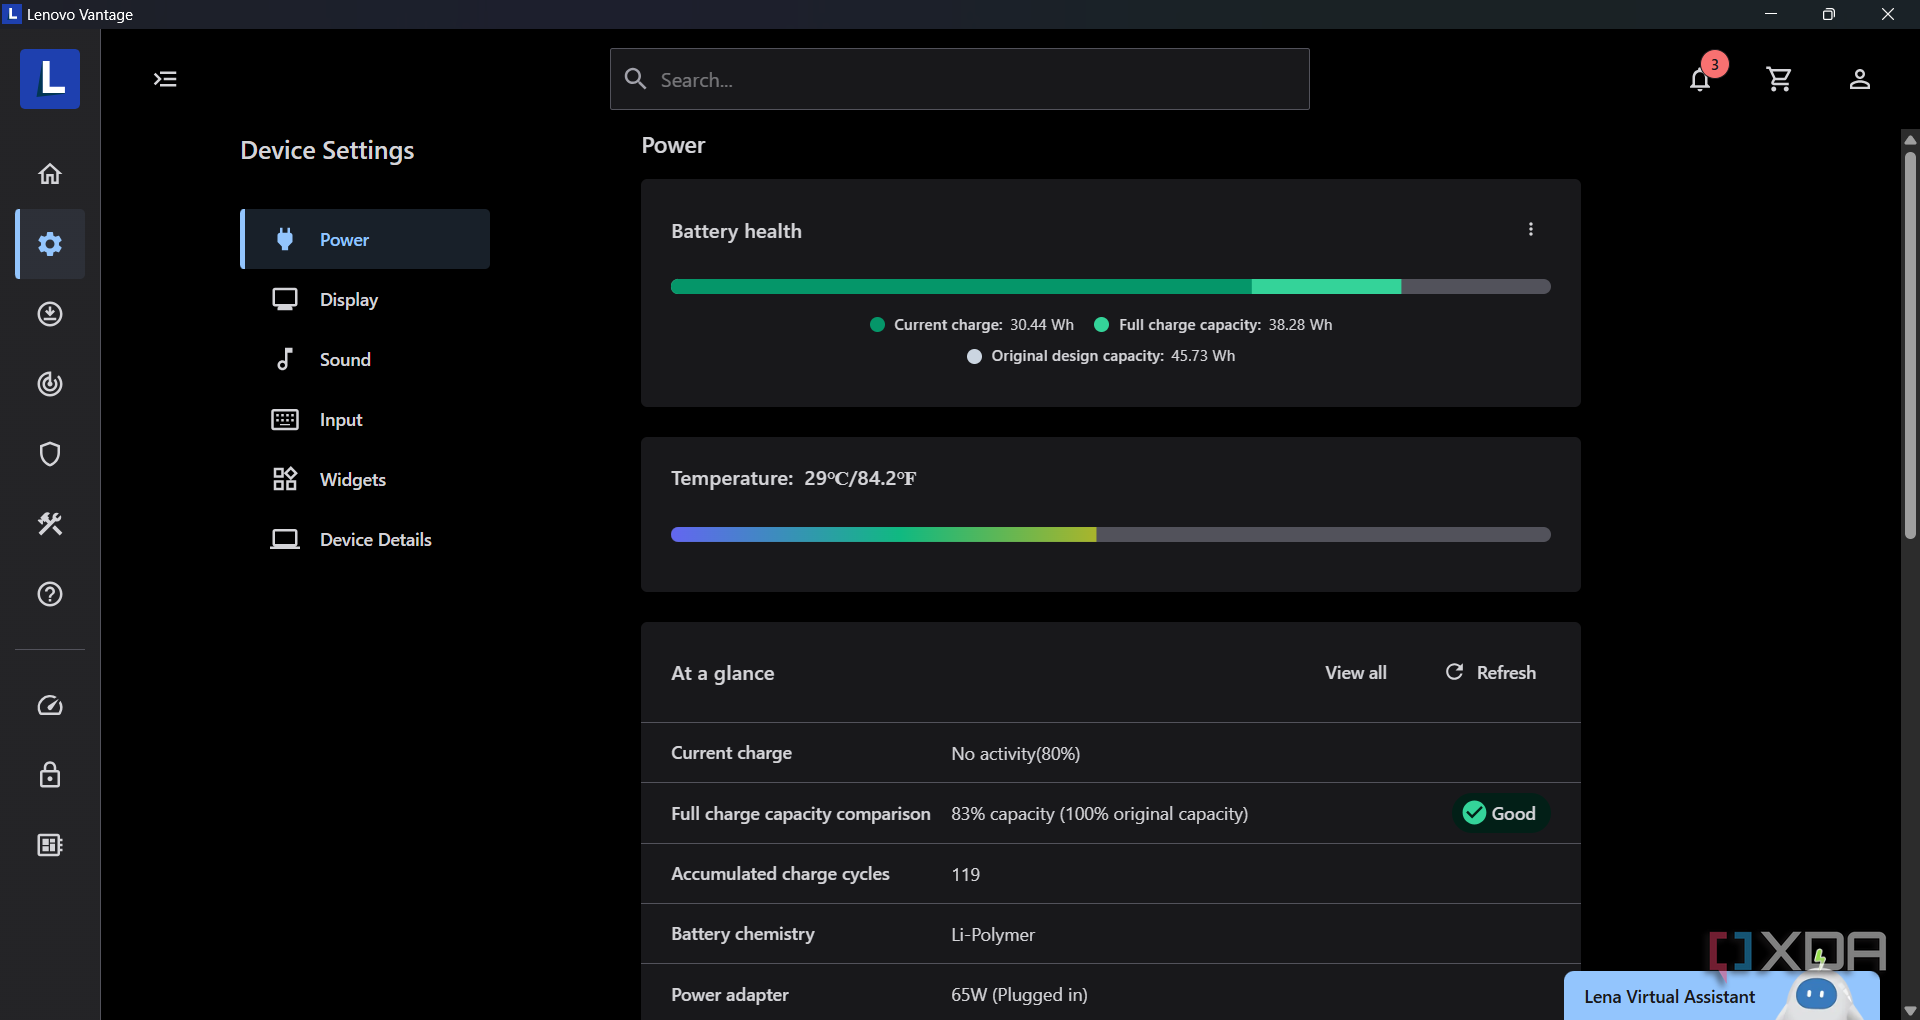Open the news feed icon in the sidebar
The image size is (1920, 1020).
click(x=50, y=846)
